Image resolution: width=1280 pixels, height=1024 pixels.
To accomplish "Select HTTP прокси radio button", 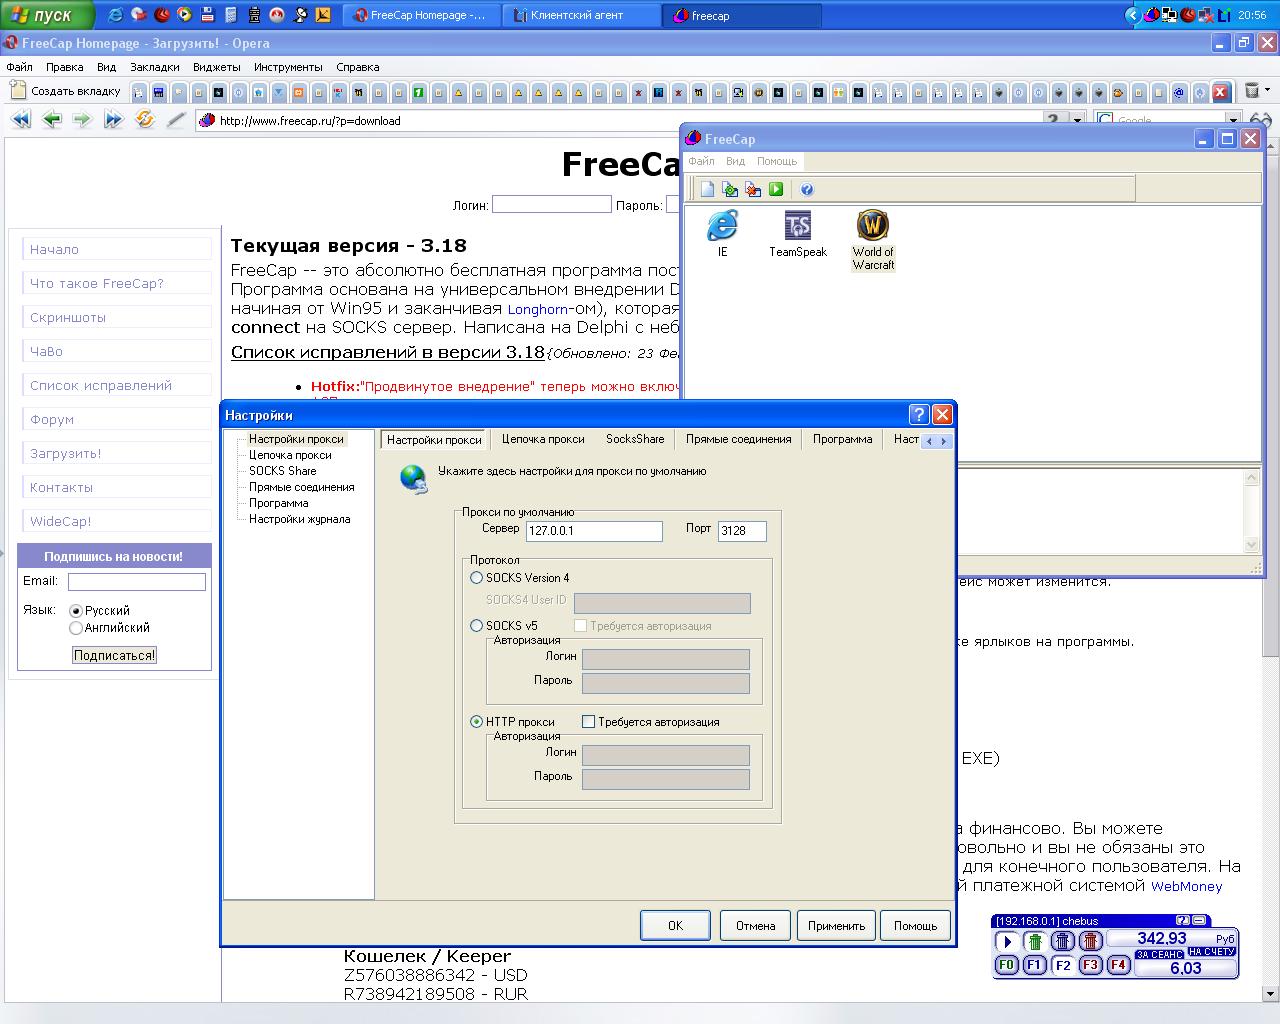I will (x=477, y=722).
